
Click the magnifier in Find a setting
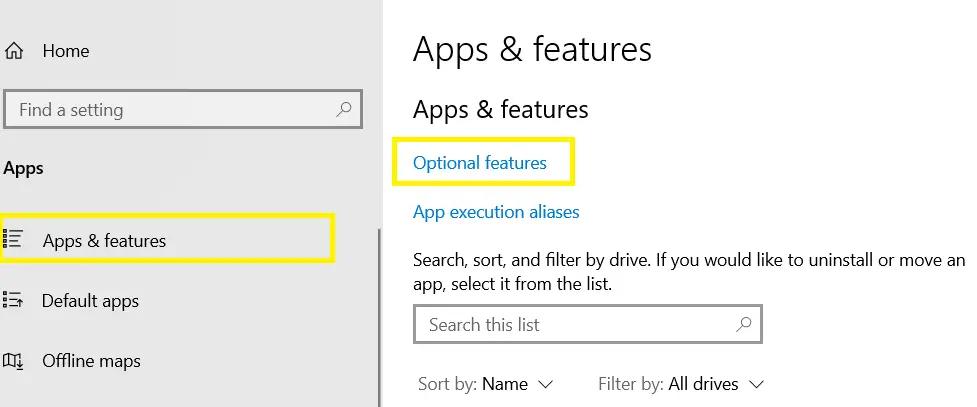(343, 110)
